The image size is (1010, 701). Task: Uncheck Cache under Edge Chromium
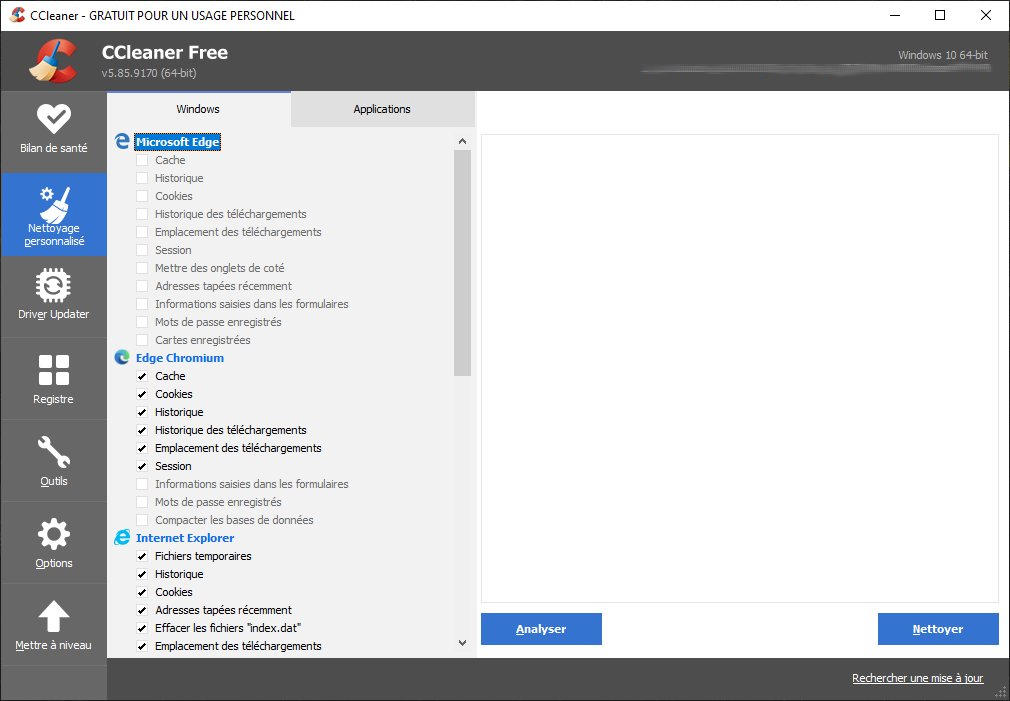142,376
